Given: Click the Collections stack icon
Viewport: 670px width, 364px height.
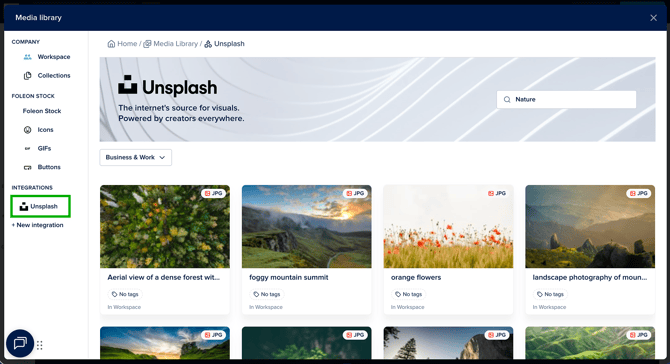Looking at the screenshot, I should [x=28, y=76].
